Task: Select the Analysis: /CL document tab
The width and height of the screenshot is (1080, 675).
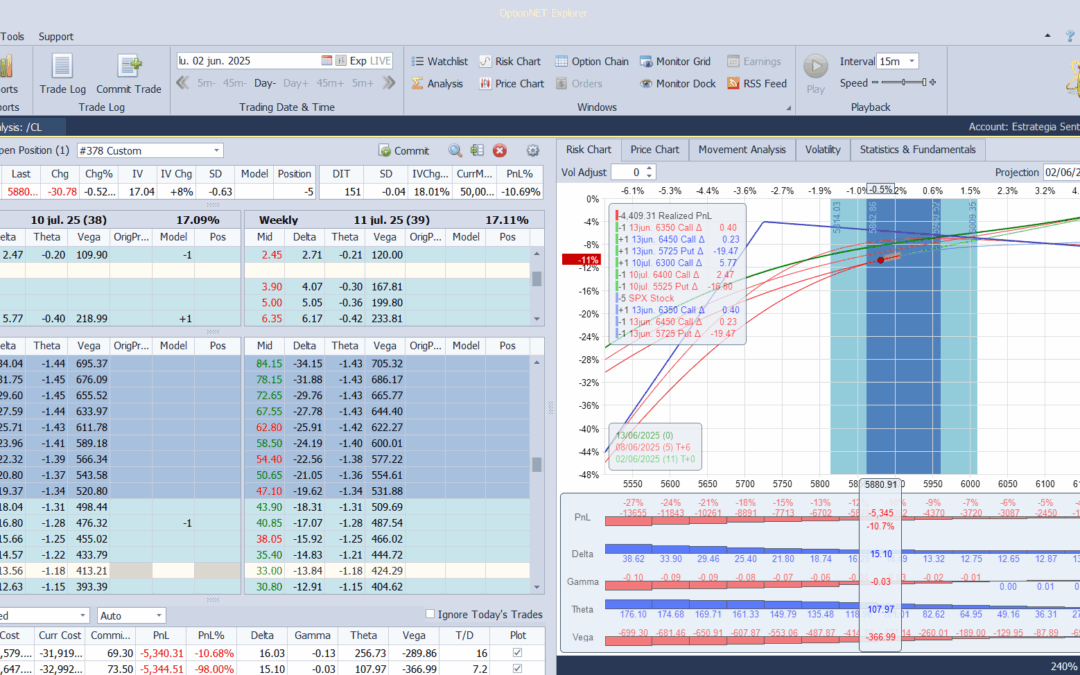Action: (31, 127)
